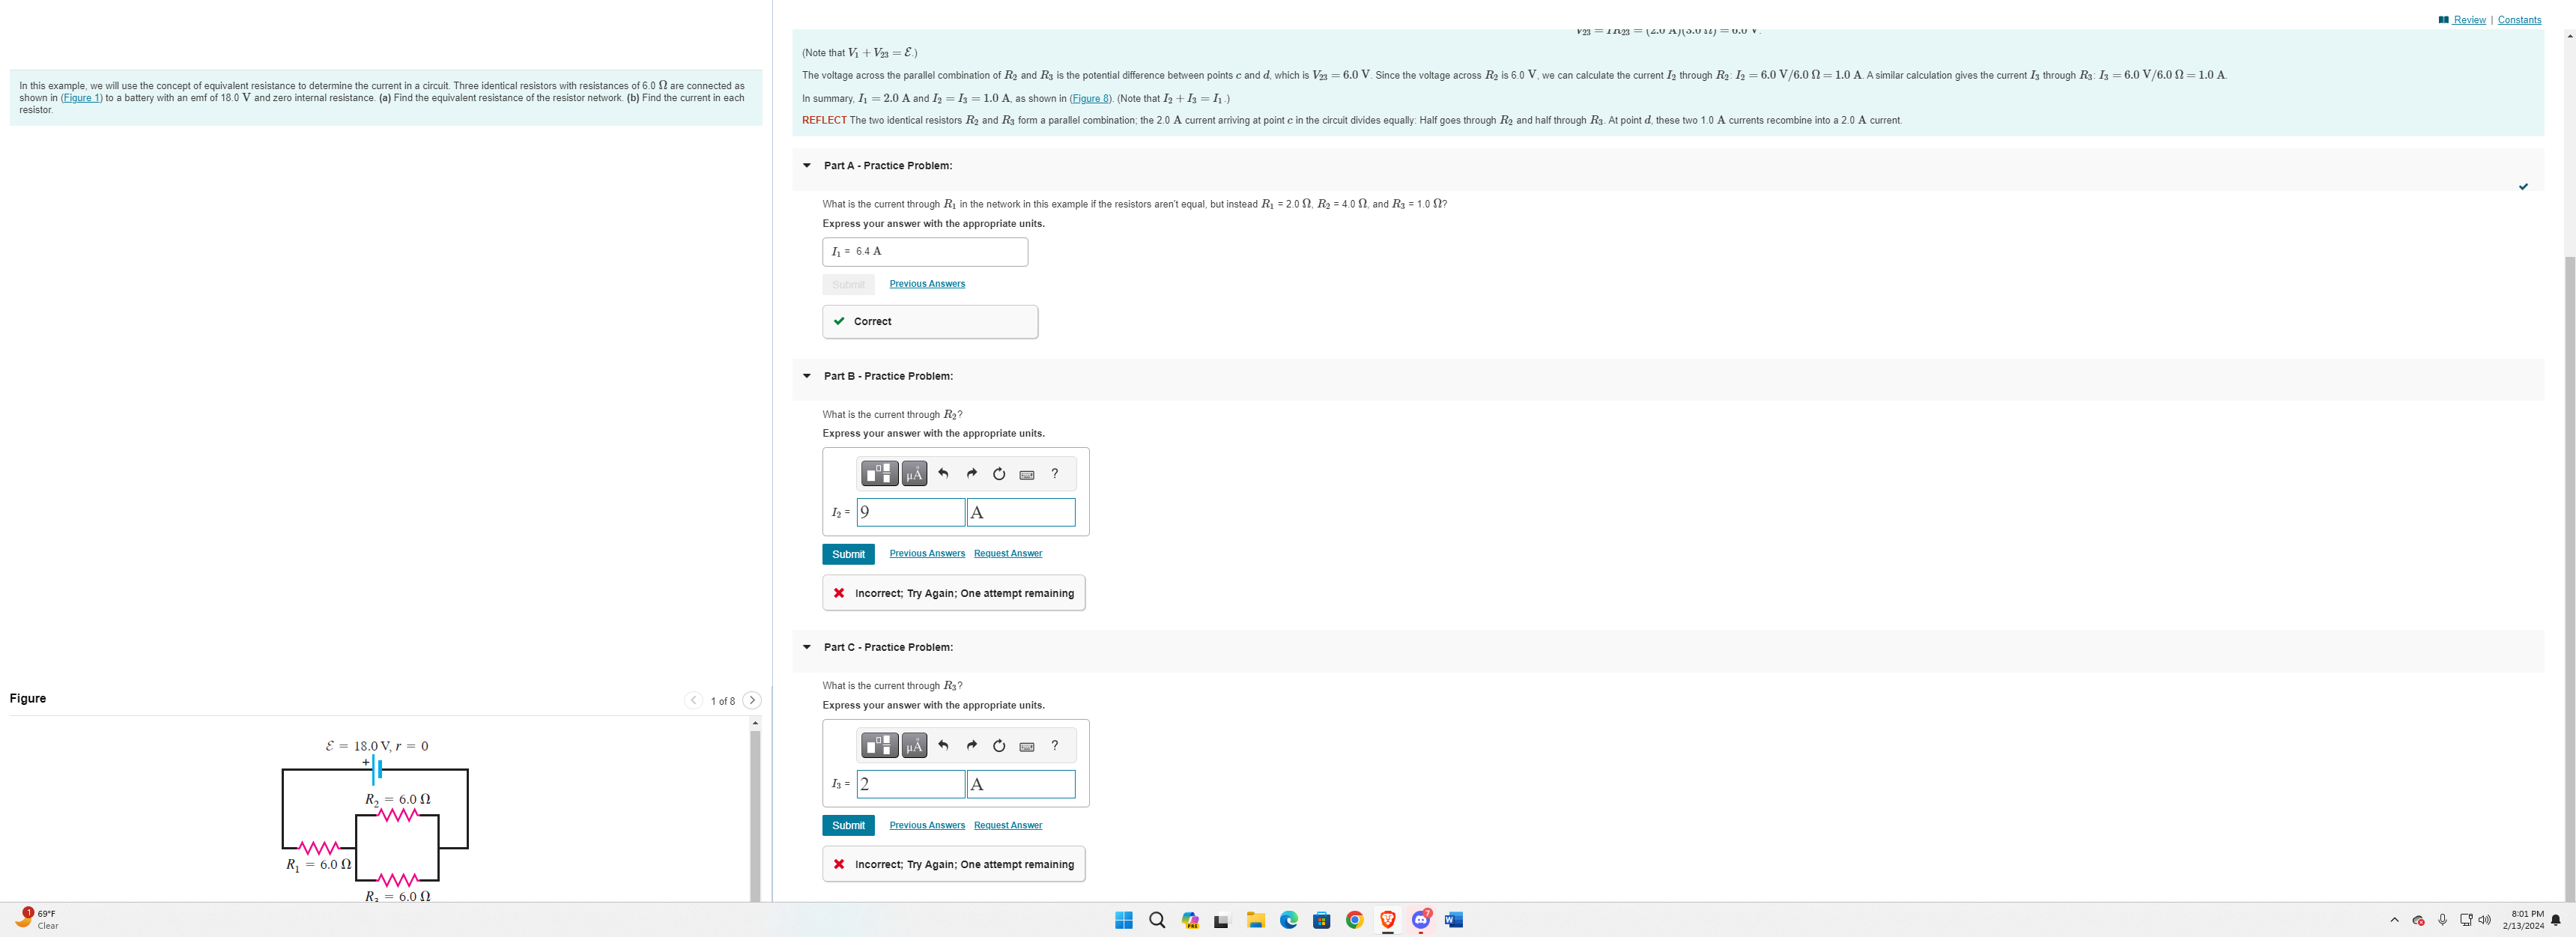Open the Constants link
This screenshot has width=2576, height=937.
[2519, 19]
